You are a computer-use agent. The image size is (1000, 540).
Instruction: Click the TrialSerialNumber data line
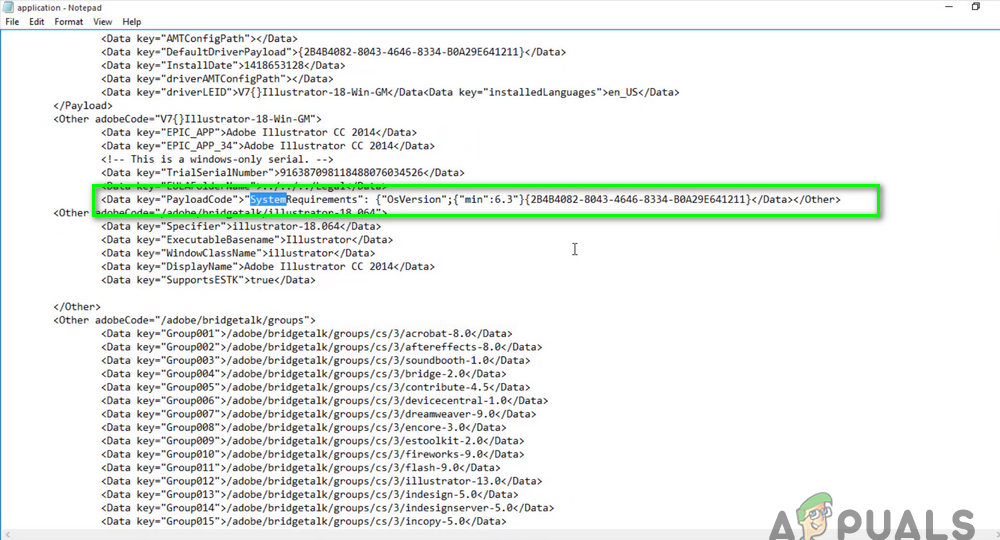pyautogui.click(x=283, y=172)
